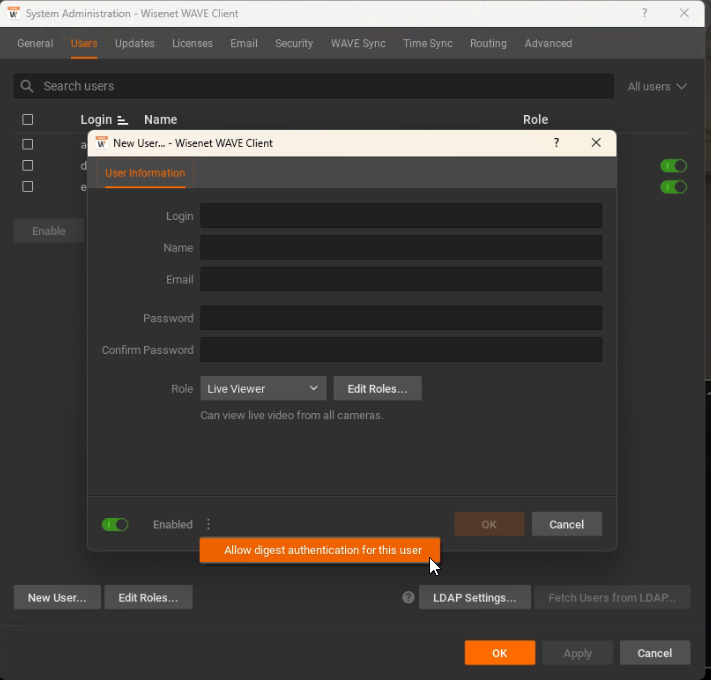
Task: Click into the Confirm Password field
Action: click(401, 350)
